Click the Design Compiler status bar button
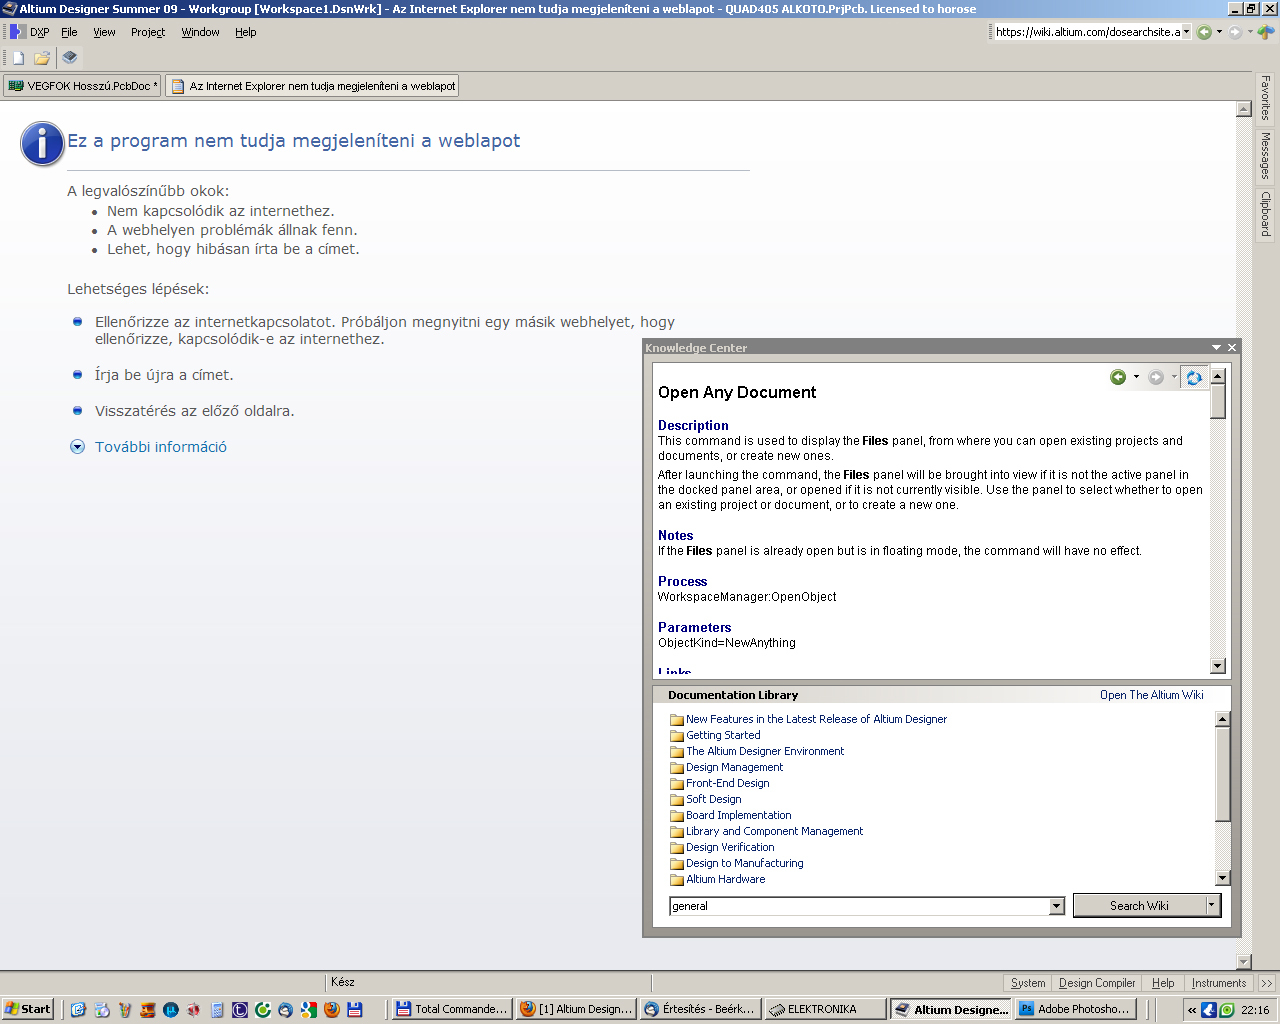Image resolution: width=1280 pixels, height=1024 pixels. 1097,983
